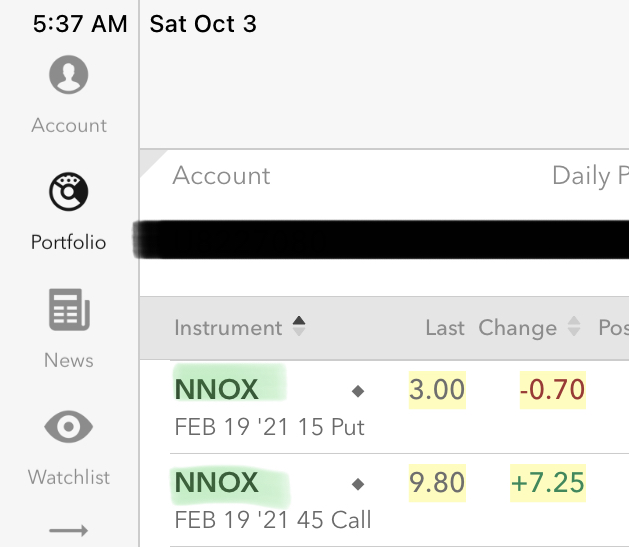This screenshot has height=547, width=629.
Task: Open the News newspaper icon
Action: [x=69, y=310]
